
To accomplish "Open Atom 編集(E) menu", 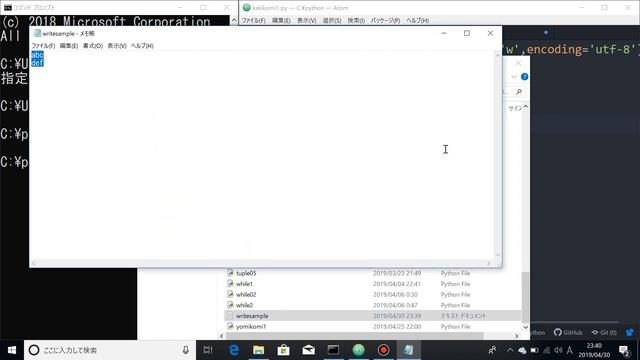I will click(281, 20).
